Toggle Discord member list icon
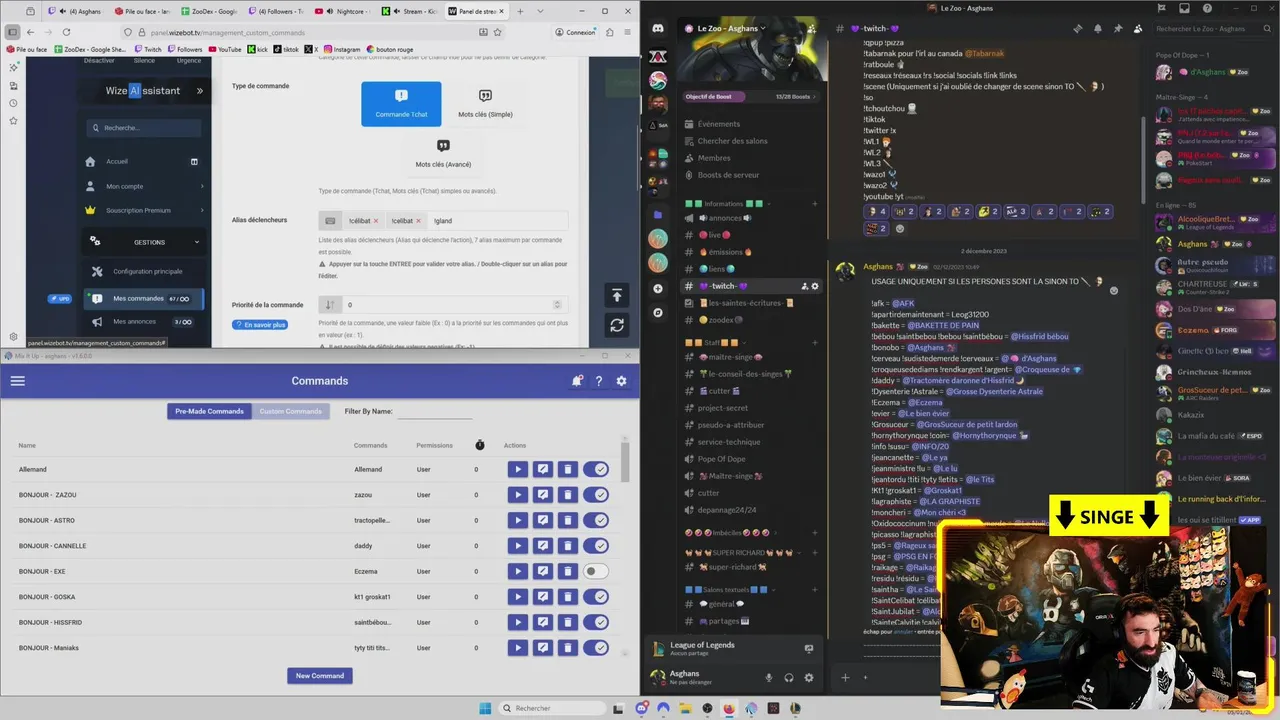 coord(1138,29)
